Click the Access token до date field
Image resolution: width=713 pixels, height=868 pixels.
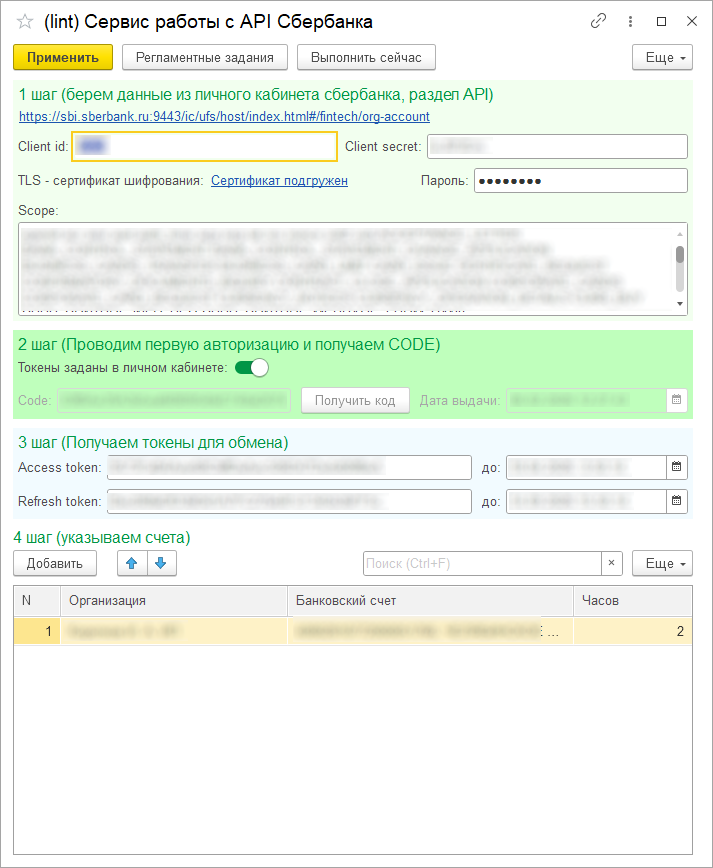coord(586,467)
